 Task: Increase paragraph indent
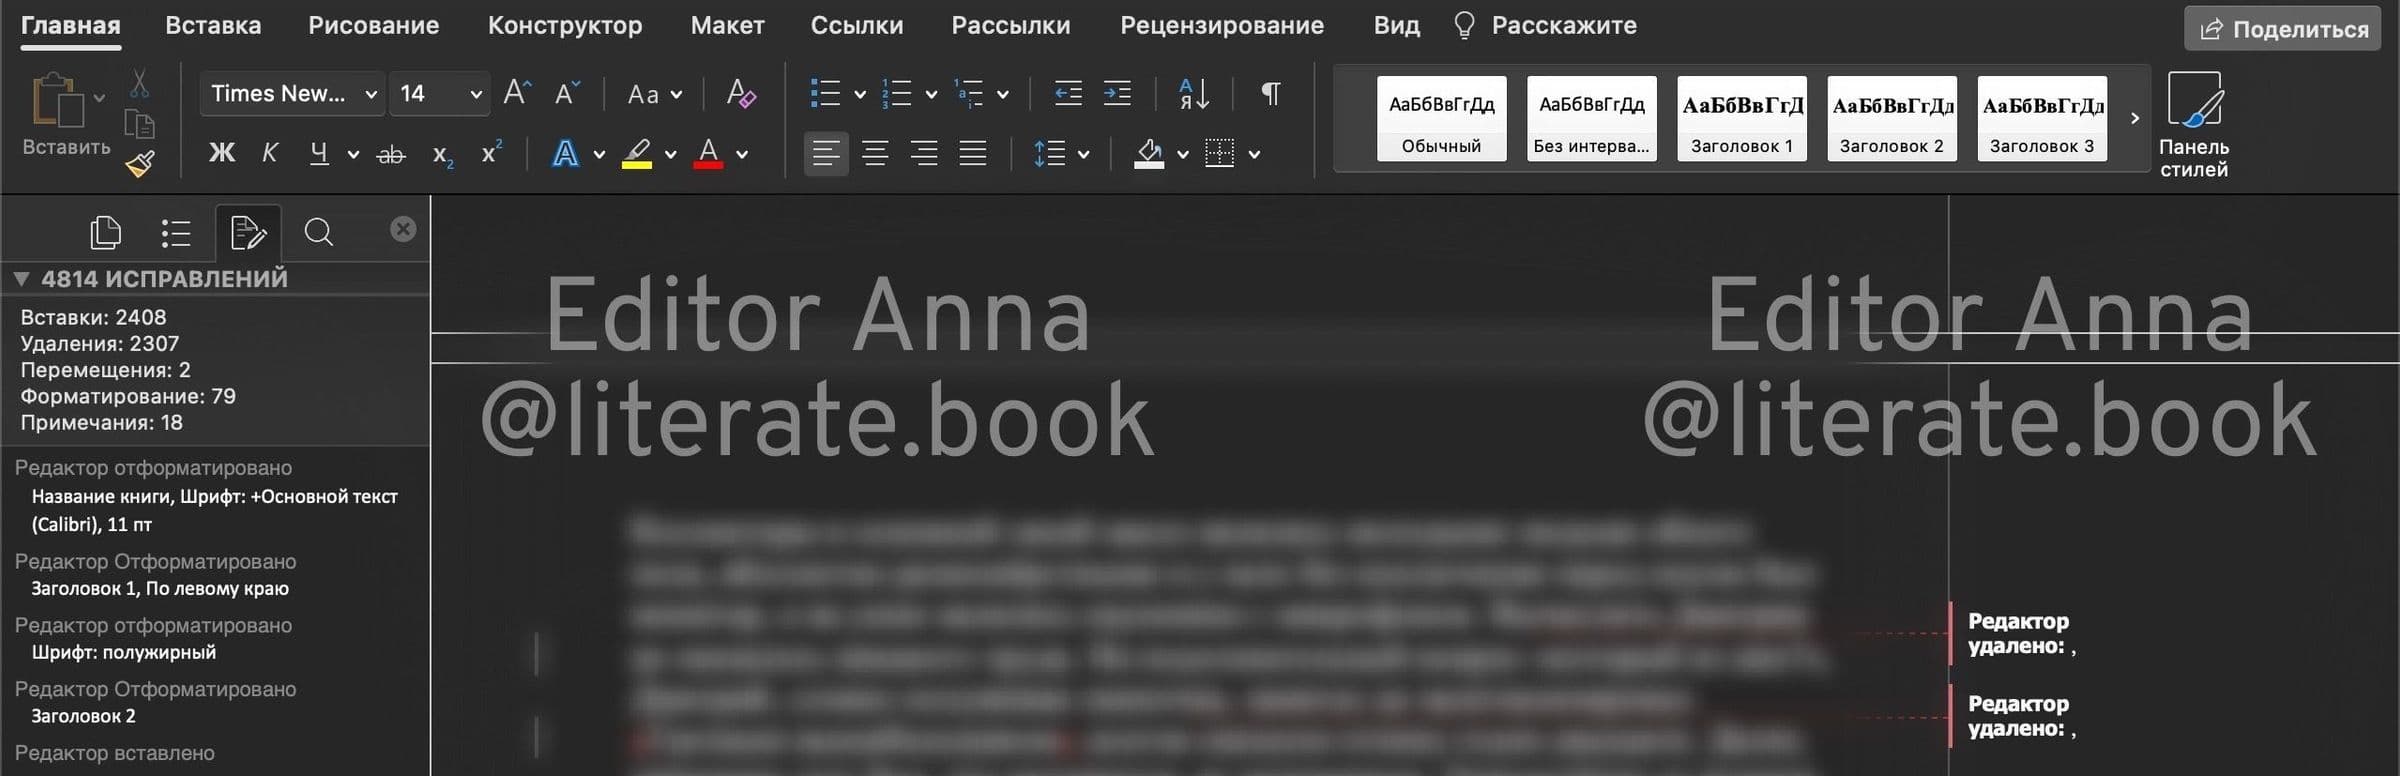click(1117, 93)
